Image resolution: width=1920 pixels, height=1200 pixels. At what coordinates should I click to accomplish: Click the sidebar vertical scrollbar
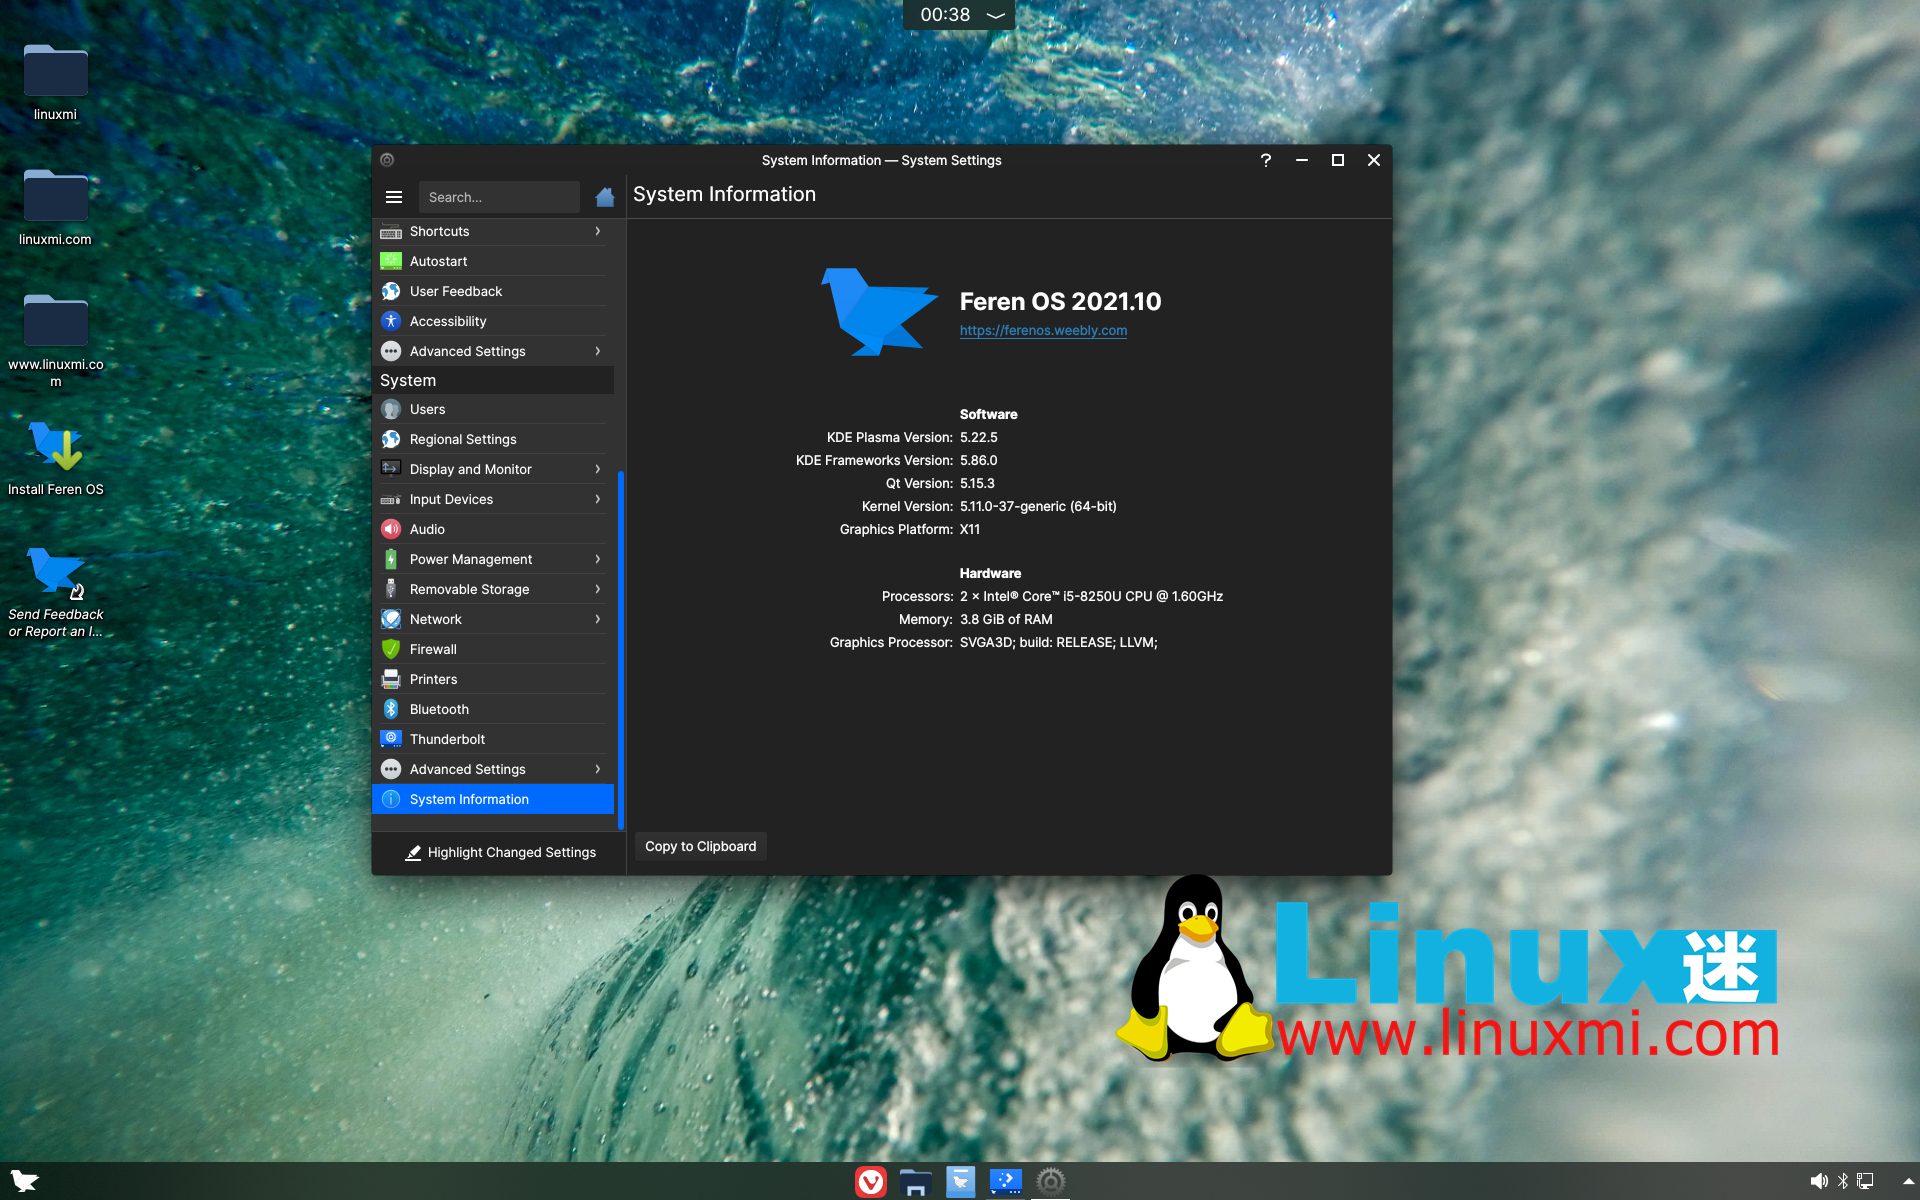(x=621, y=650)
